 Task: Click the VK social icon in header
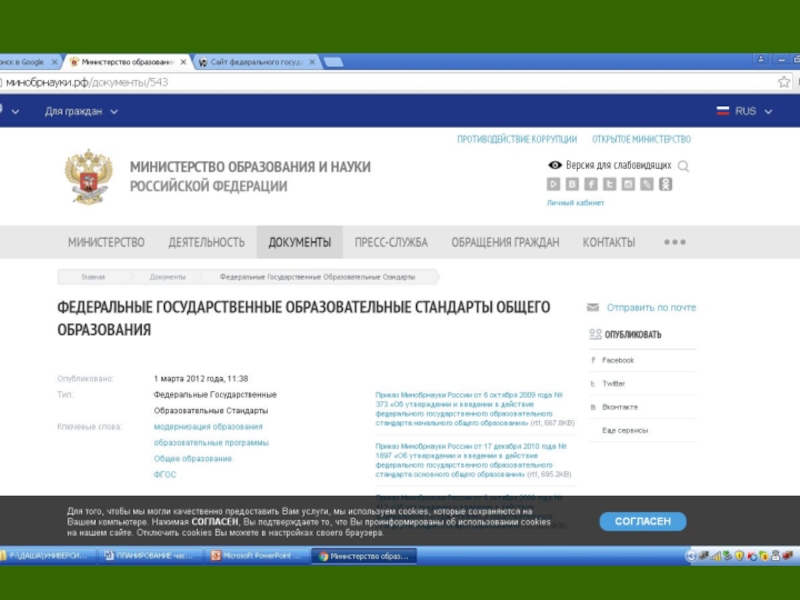pos(572,184)
